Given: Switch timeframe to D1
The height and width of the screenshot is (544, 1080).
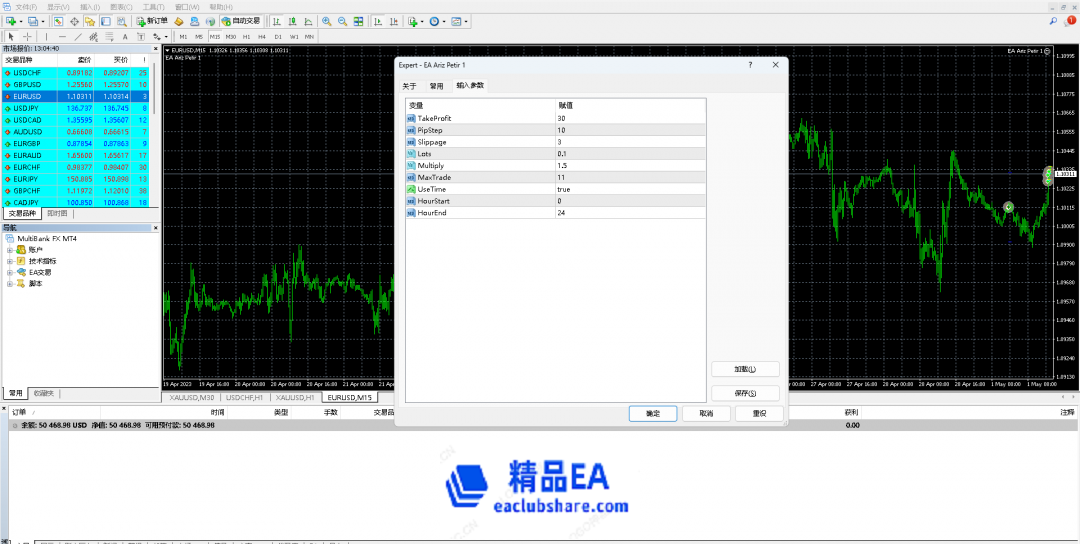Looking at the screenshot, I should tap(278, 36).
